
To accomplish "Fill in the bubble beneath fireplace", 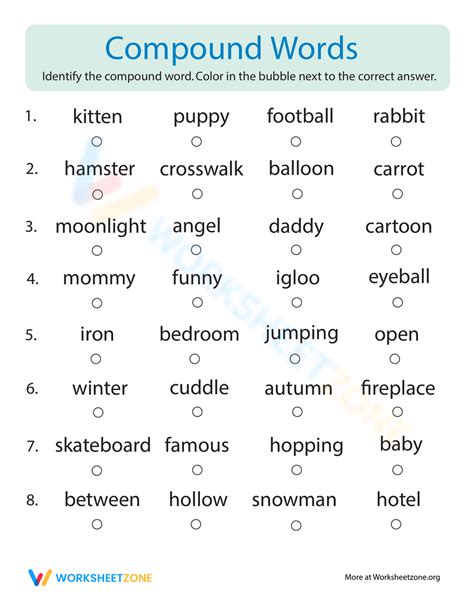I will pyautogui.click(x=397, y=412).
